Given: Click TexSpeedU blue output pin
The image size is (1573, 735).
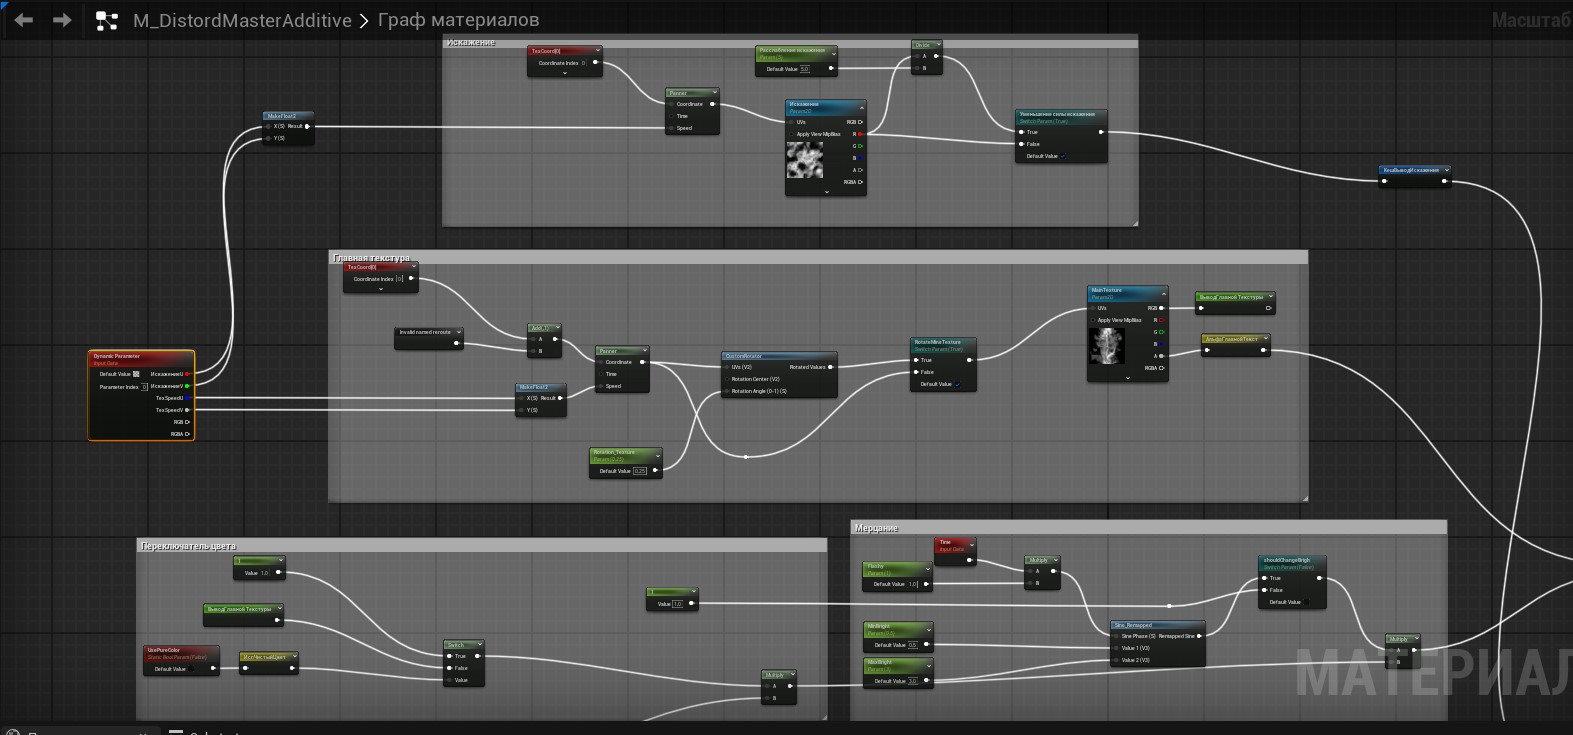Looking at the screenshot, I should tap(187, 398).
